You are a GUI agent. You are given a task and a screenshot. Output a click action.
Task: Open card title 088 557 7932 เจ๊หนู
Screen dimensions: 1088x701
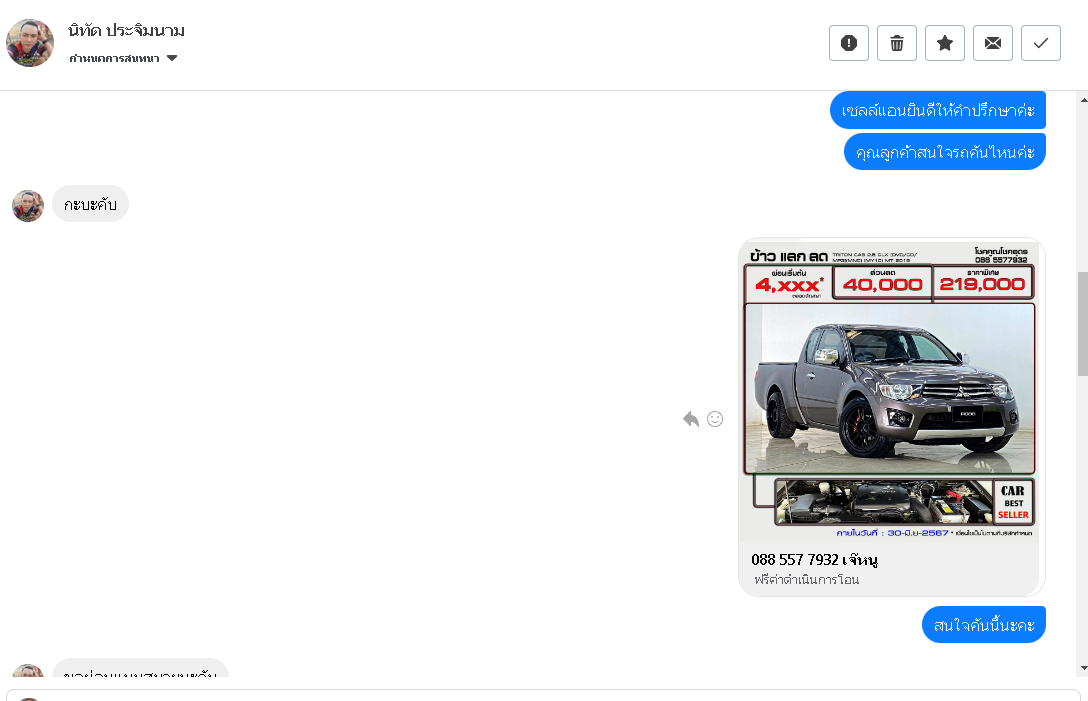[x=814, y=559]
